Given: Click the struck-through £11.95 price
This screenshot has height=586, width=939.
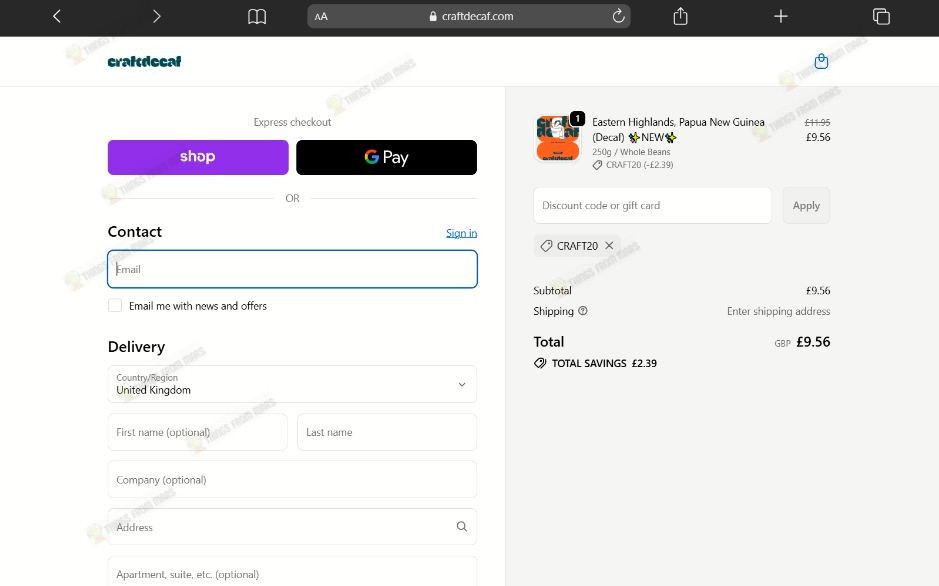Looking at the screenshot, I should coord(817,122).
